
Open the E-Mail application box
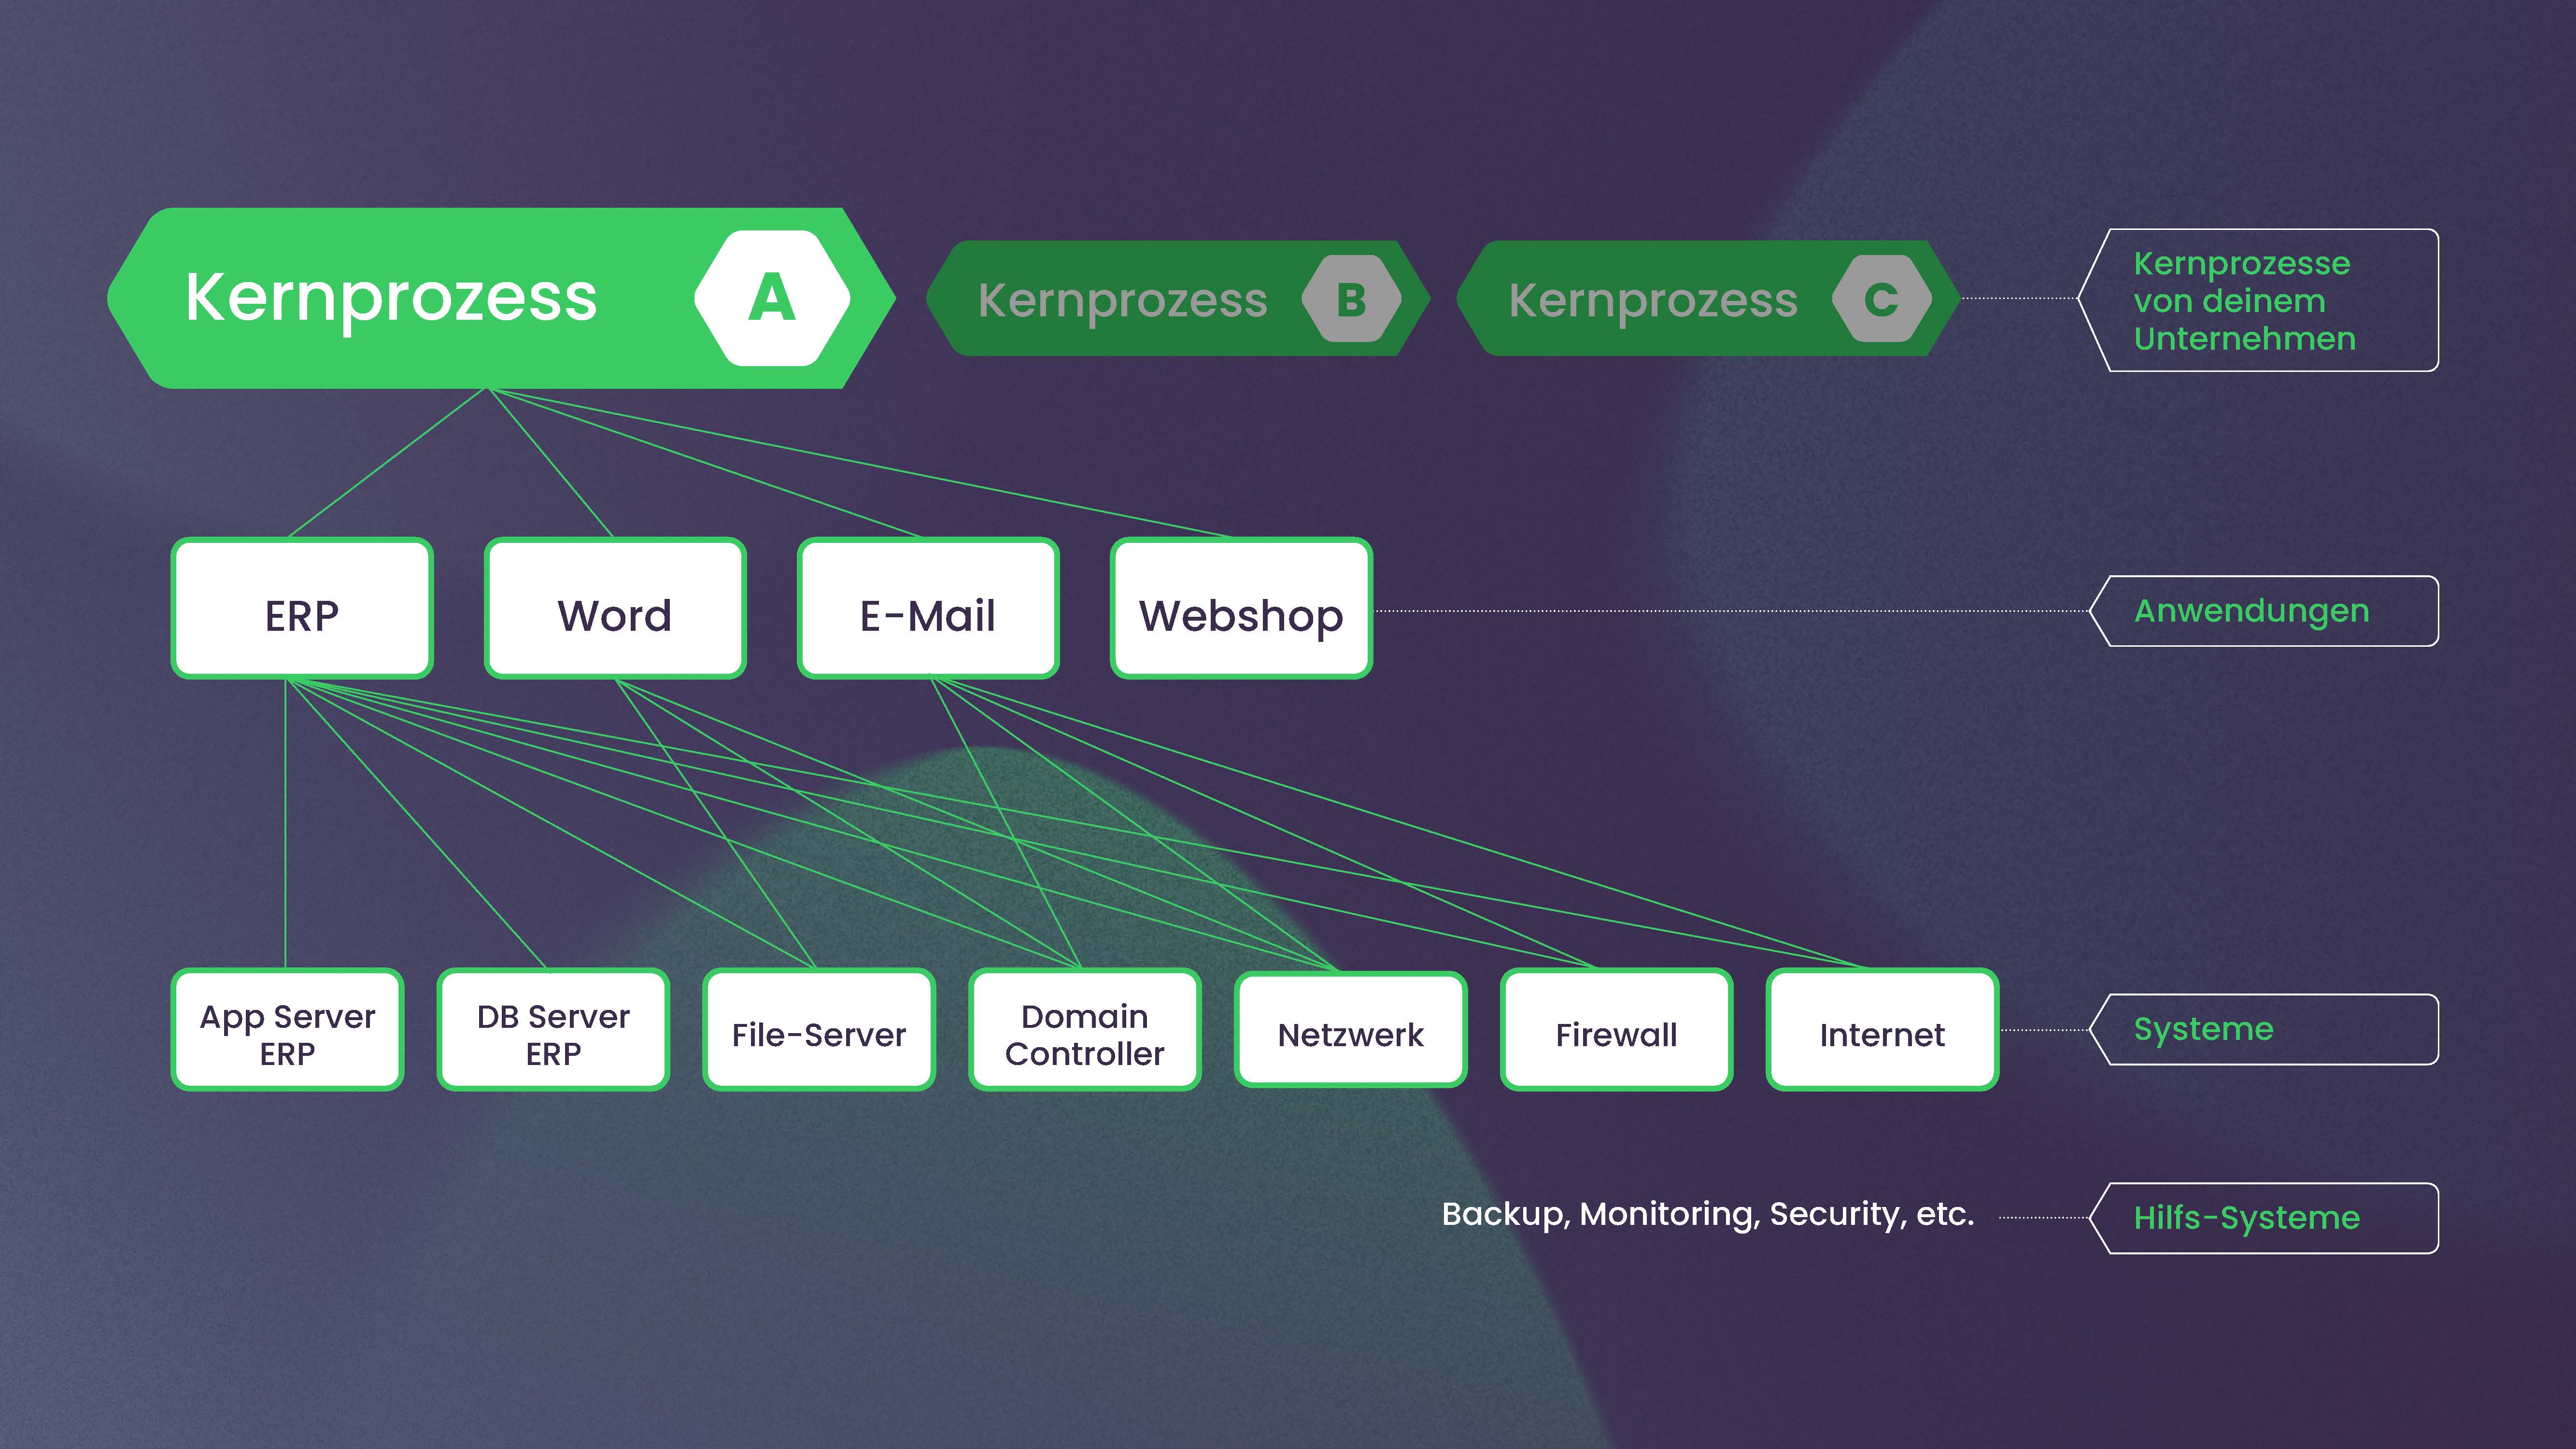(928, 609)
